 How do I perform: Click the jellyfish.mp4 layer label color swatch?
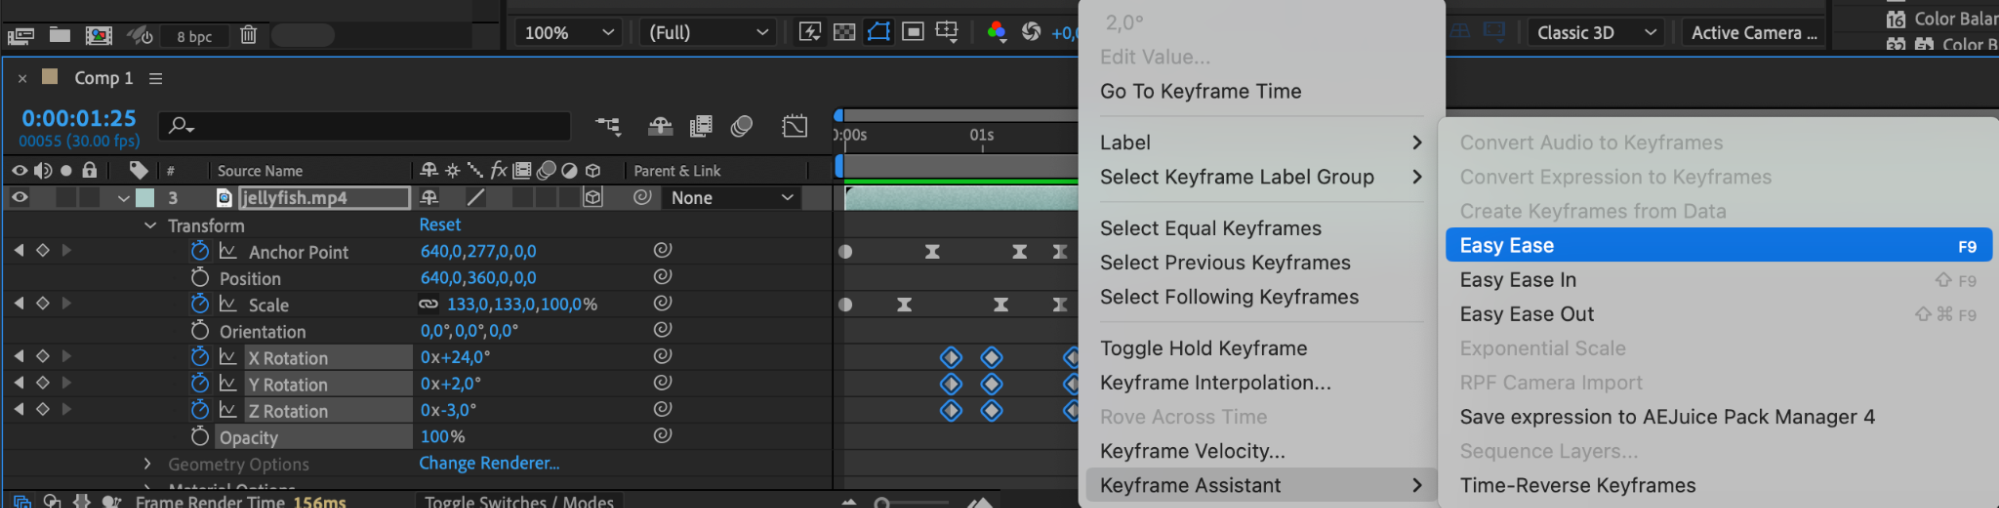coord(145,198)
